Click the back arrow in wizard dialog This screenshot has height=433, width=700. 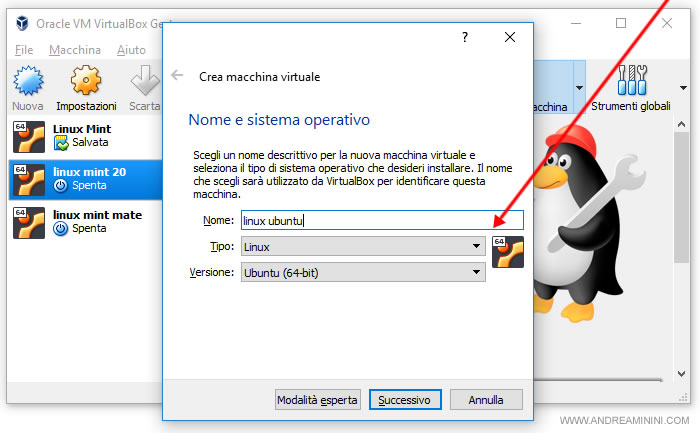point(177,75)
